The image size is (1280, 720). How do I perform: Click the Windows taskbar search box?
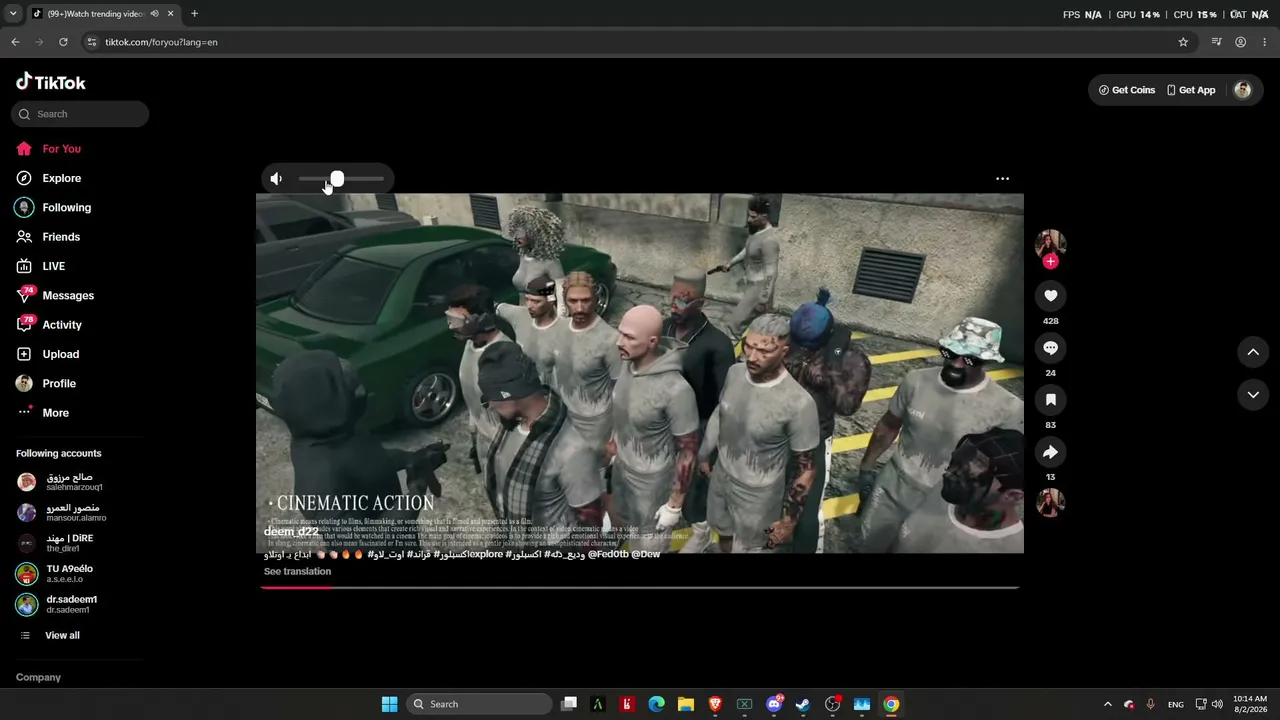pos(480,704)
